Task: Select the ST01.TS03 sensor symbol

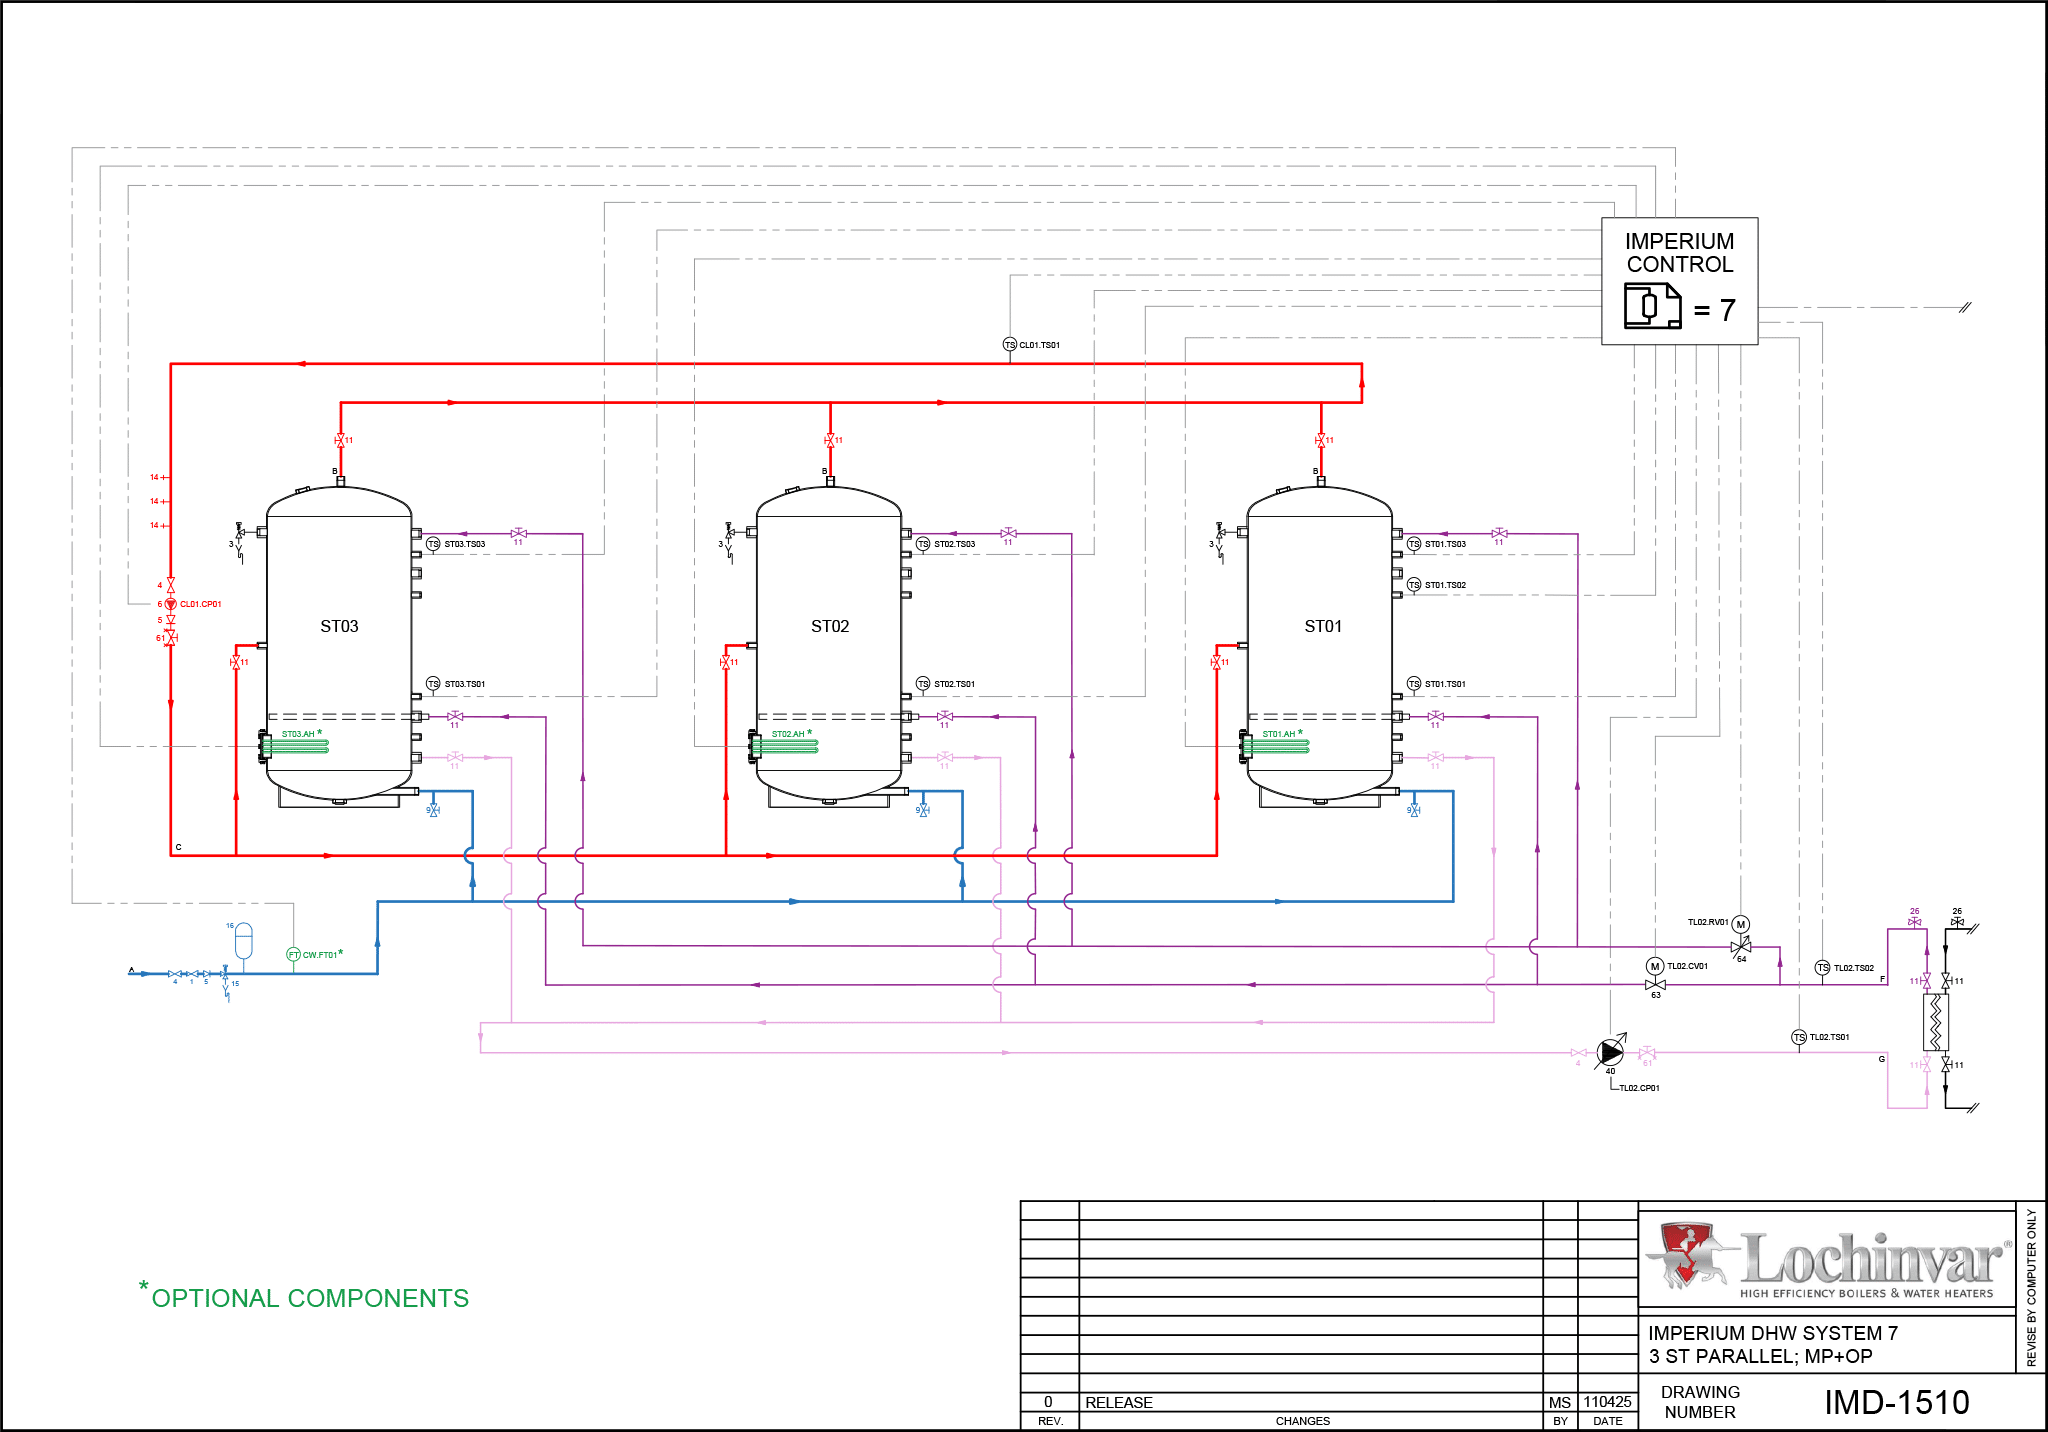Action: pyautogui.click(x=1414, y=544)
